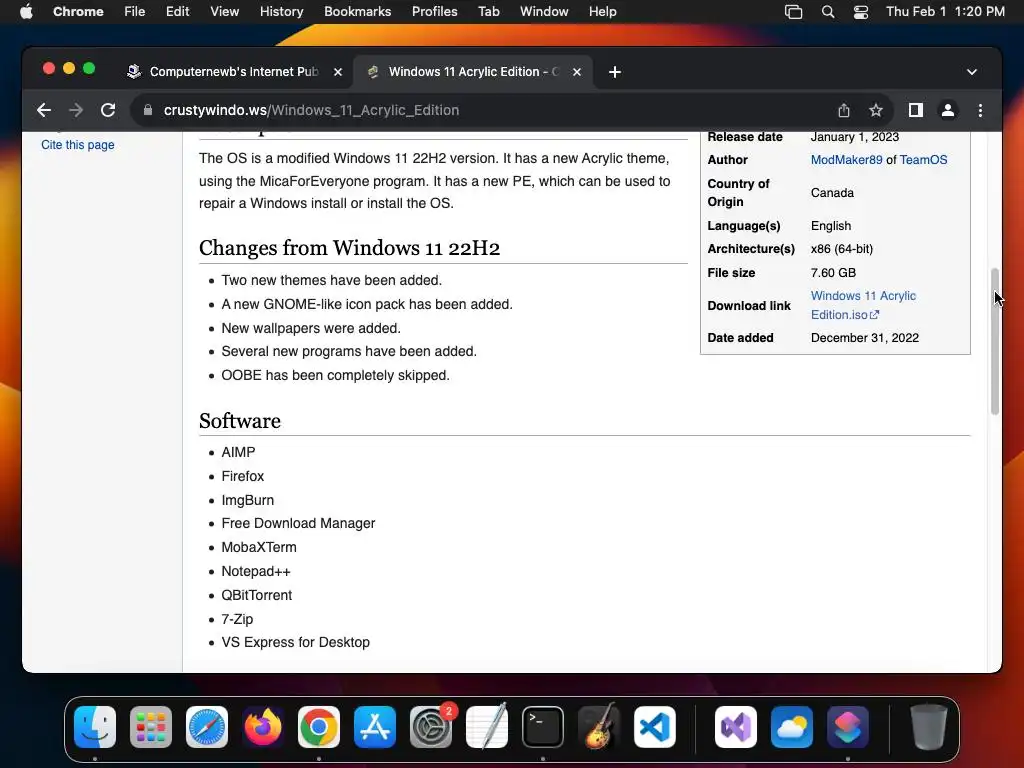Click the date and time in menu bar
The height and width of the screenshot is (768, 1024).
[945, 12]
